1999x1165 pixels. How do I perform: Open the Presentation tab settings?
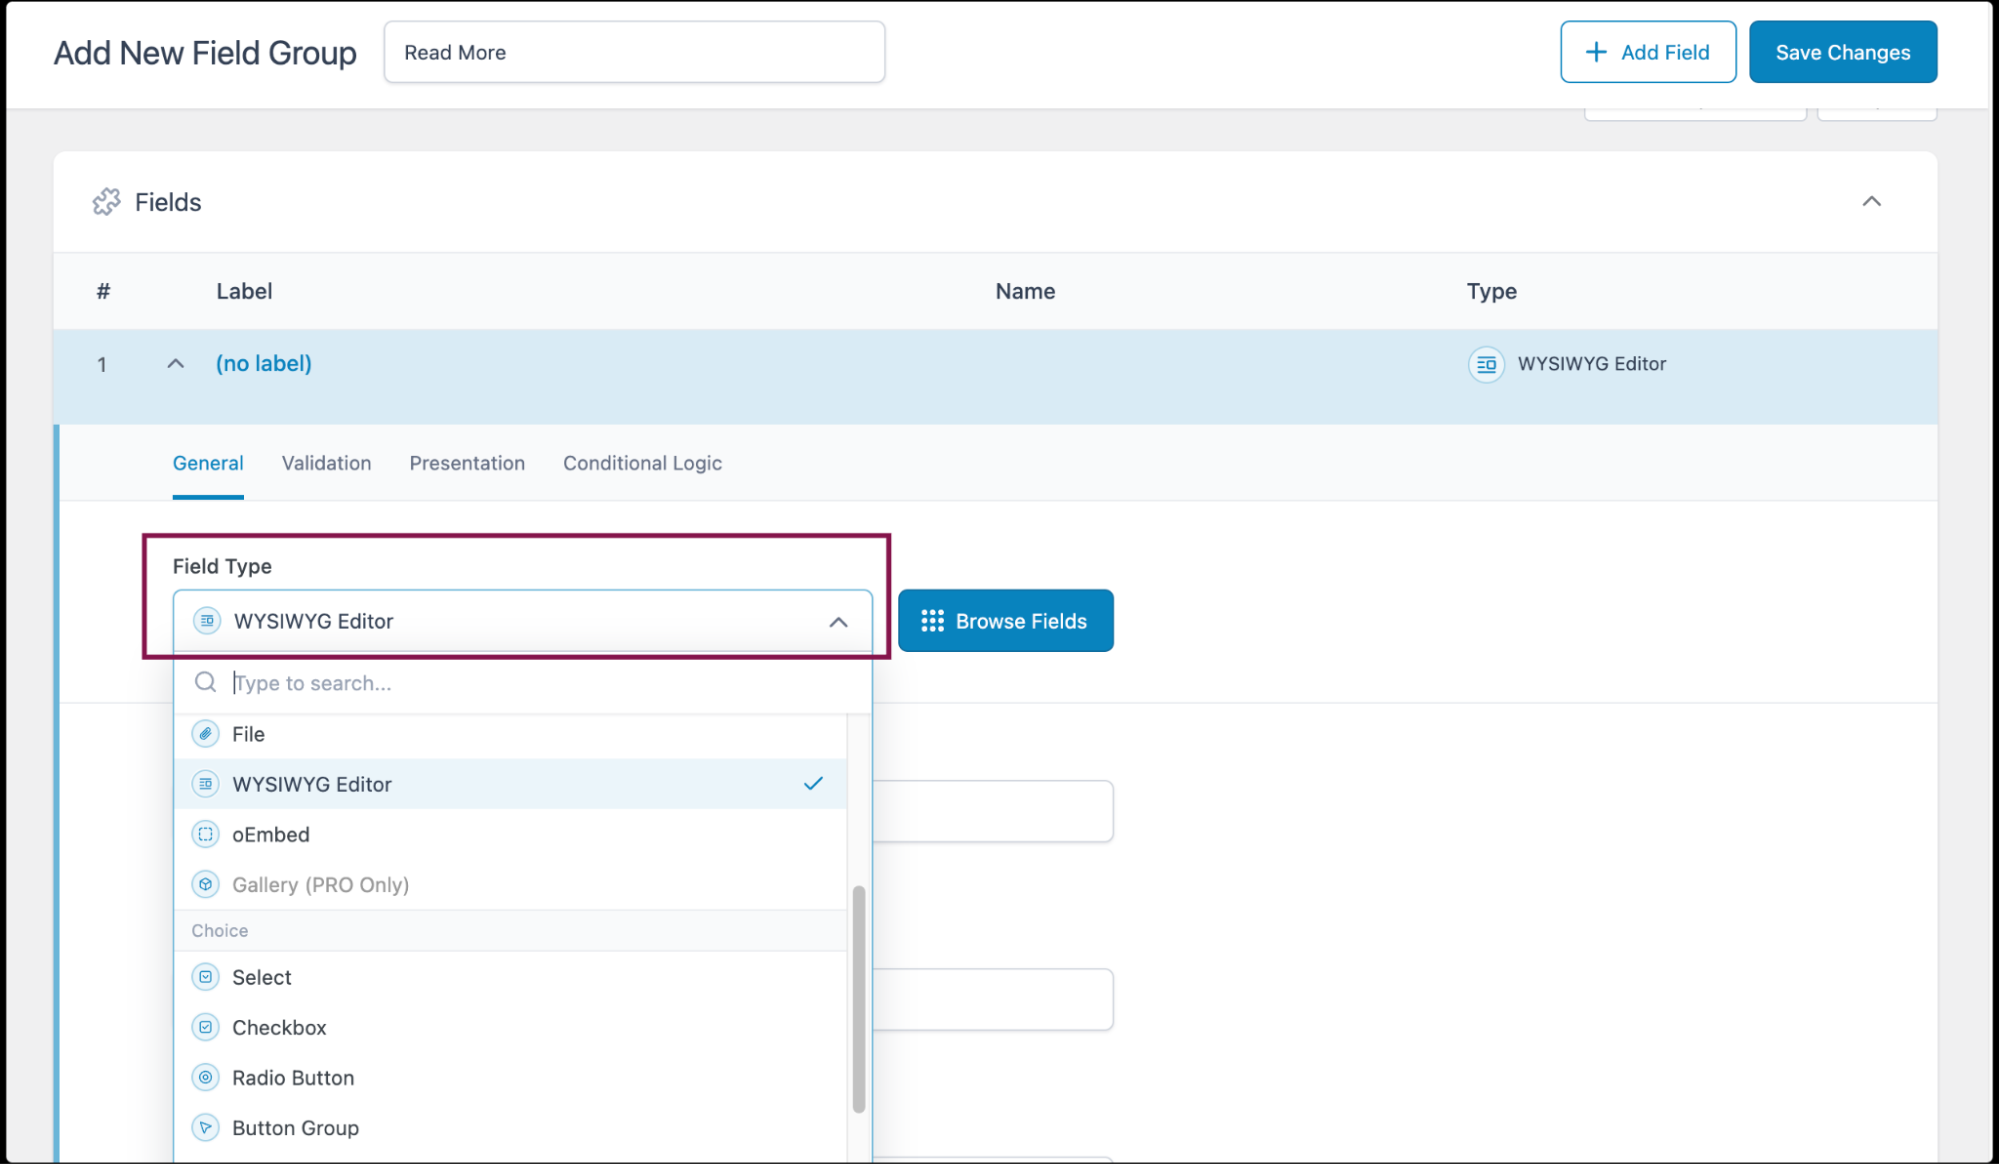[467, 462]
